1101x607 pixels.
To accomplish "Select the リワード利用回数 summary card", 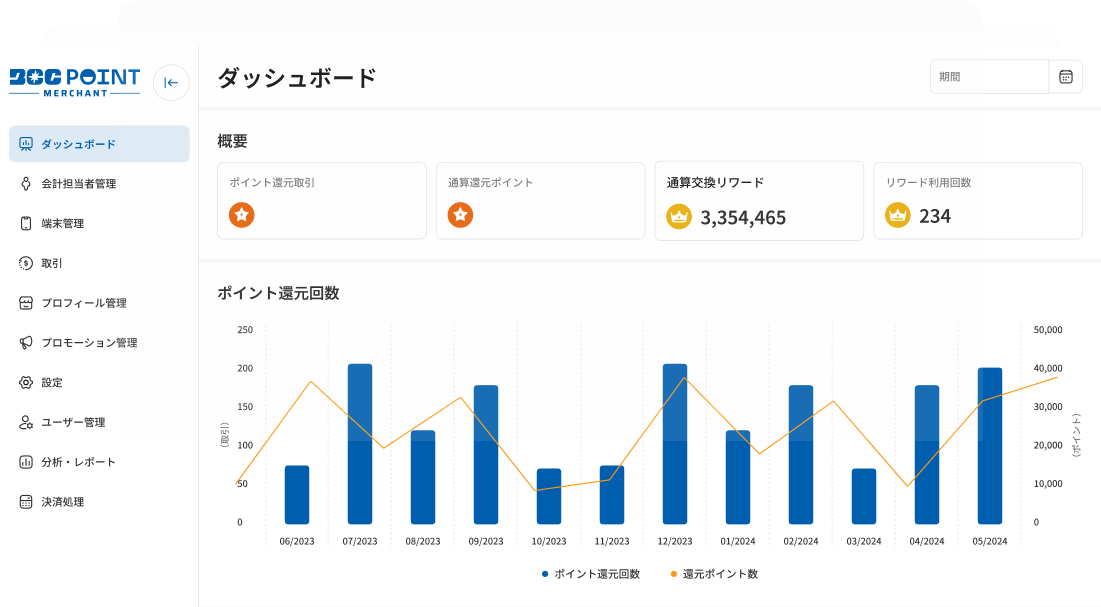I will [x=977, y=201].
